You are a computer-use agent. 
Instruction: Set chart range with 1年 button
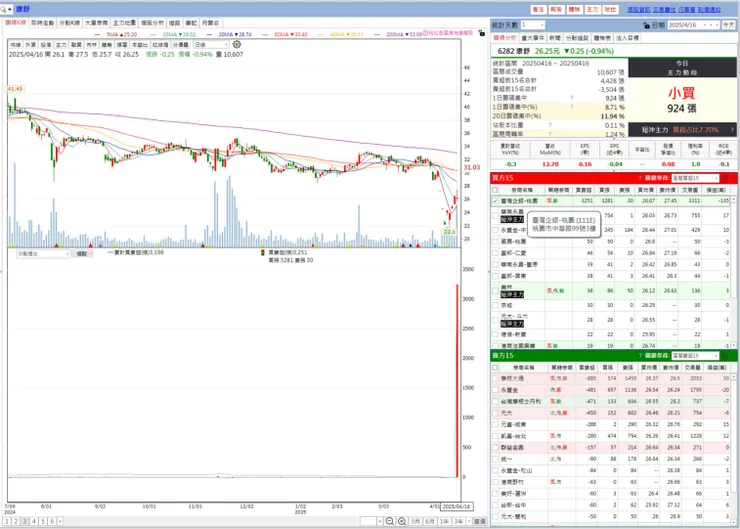pyautogui.click(x=445, y=521)
